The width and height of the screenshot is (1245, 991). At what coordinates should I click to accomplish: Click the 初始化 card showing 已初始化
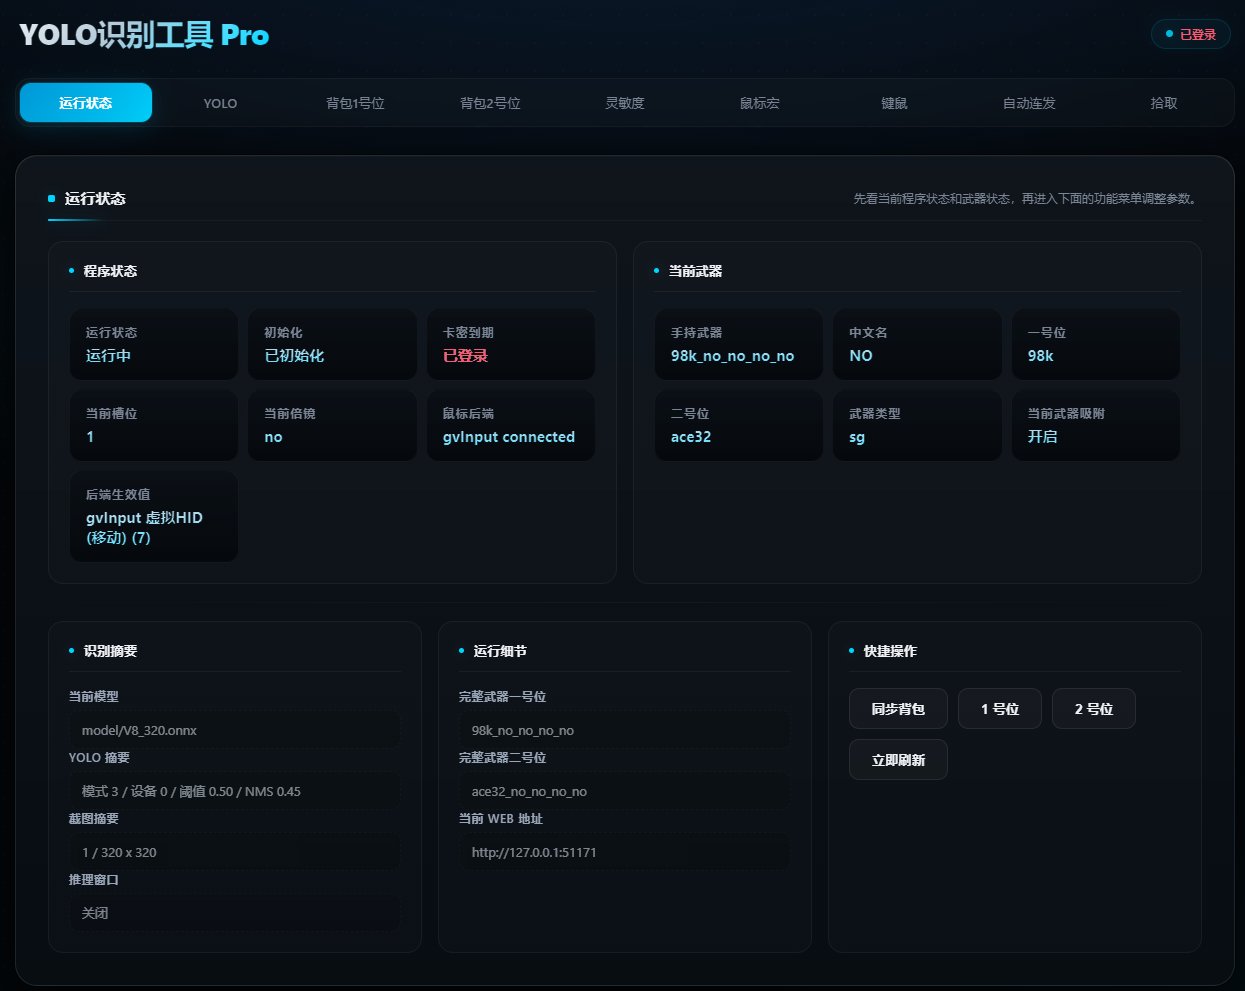(332, 344)
